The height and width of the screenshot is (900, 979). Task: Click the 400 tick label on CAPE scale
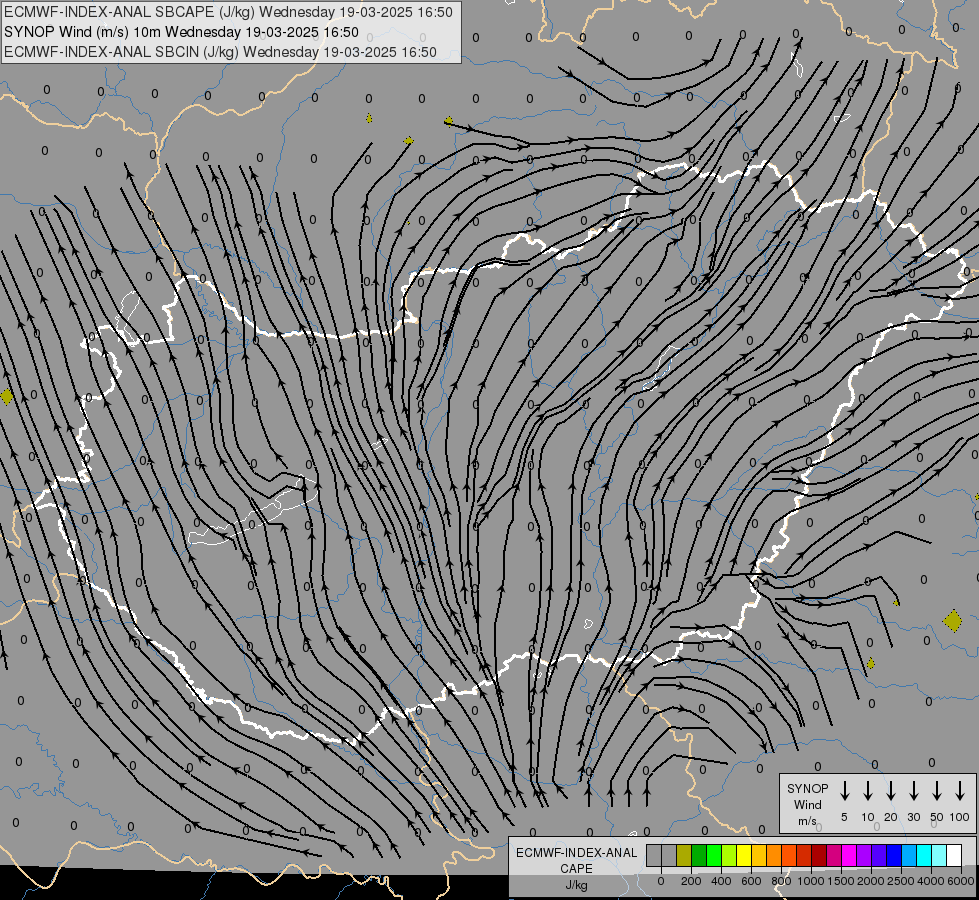coord(721,881)
